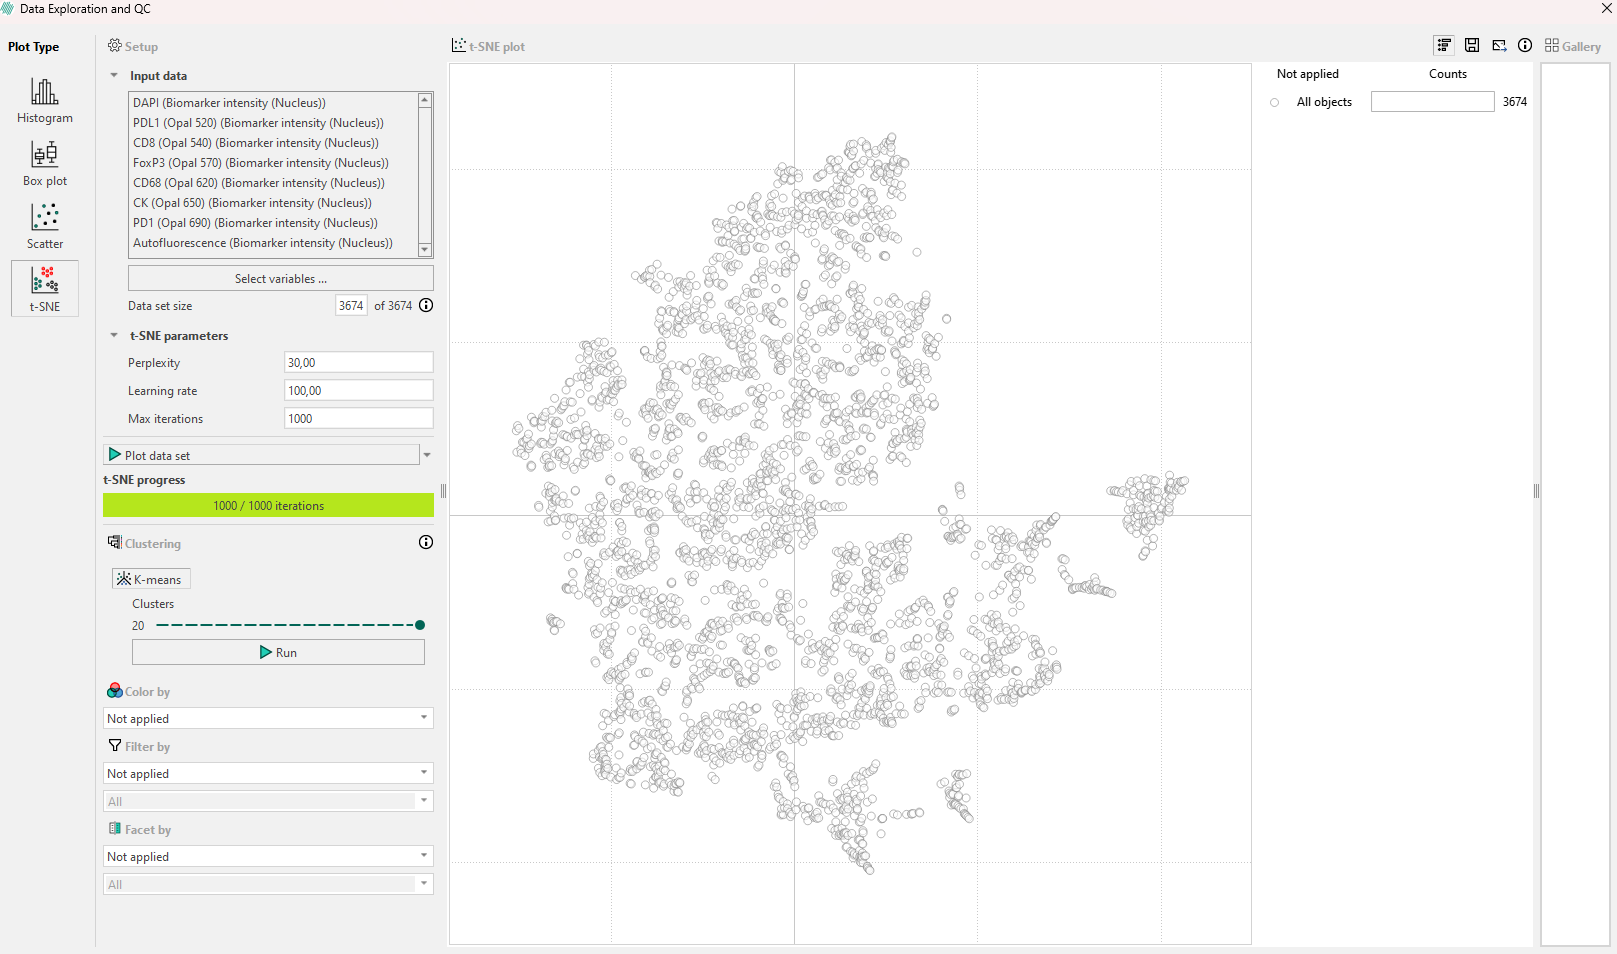Image resolution: width=1617 pixels, height=954 pixels.
Task: Select DAPI (Biomarker intensity (Nucleus)) variable
Action: coord(272,102)
